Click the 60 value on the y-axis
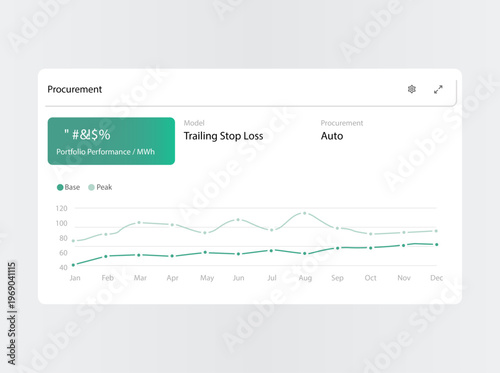 (63, 253)
